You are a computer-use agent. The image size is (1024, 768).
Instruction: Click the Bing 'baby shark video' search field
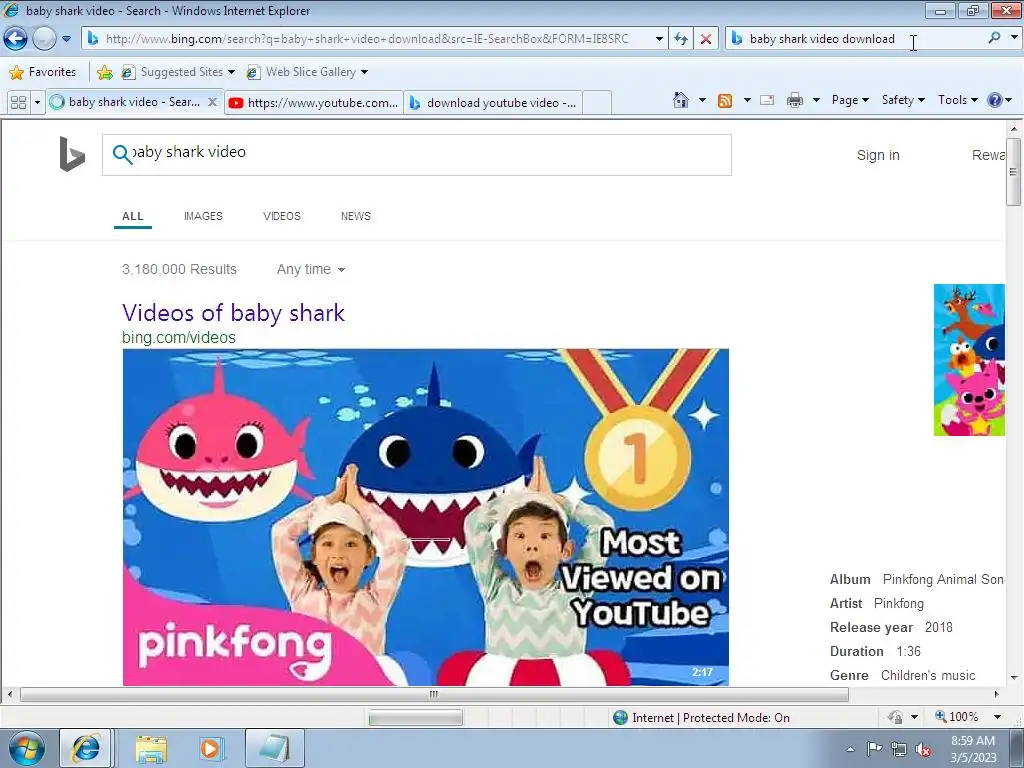pos(417,155)
